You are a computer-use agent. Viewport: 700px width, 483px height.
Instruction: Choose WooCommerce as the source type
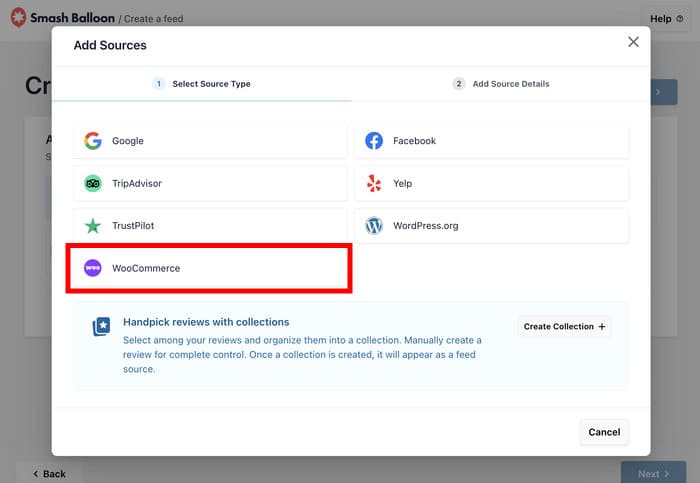click(x=209, y=268)
